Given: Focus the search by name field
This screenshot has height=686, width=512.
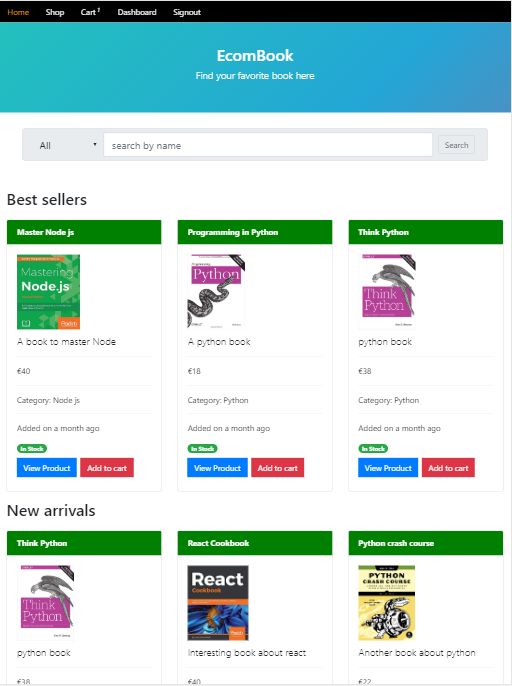Looking at the screenshot, I should point(268,145).
